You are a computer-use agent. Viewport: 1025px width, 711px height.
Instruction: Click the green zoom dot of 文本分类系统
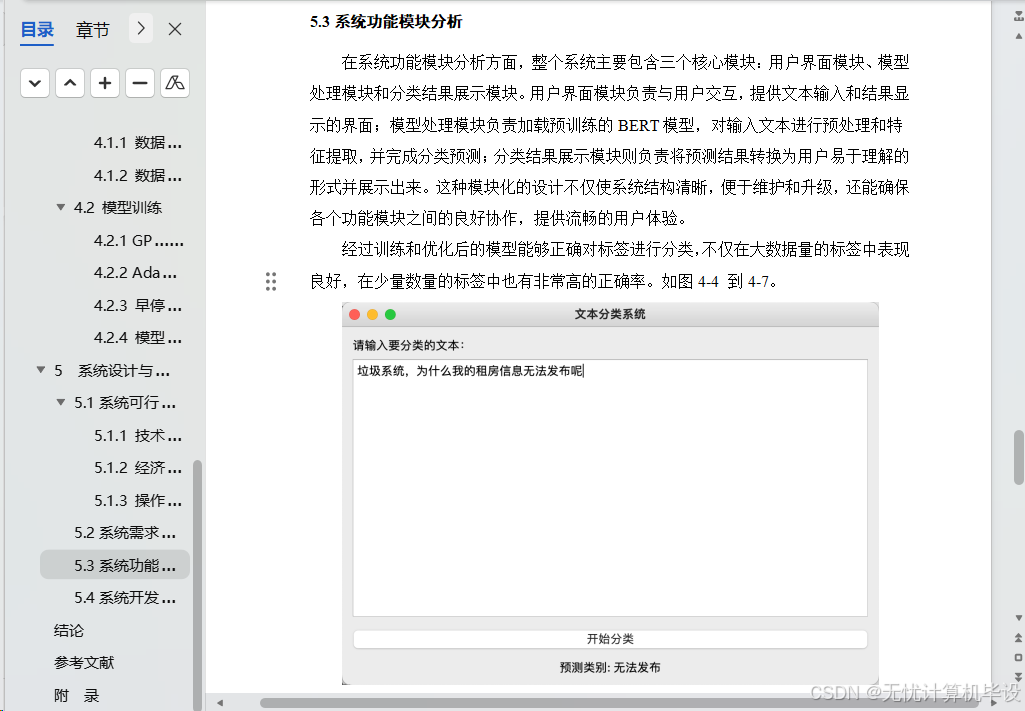(x=390, y=314)
